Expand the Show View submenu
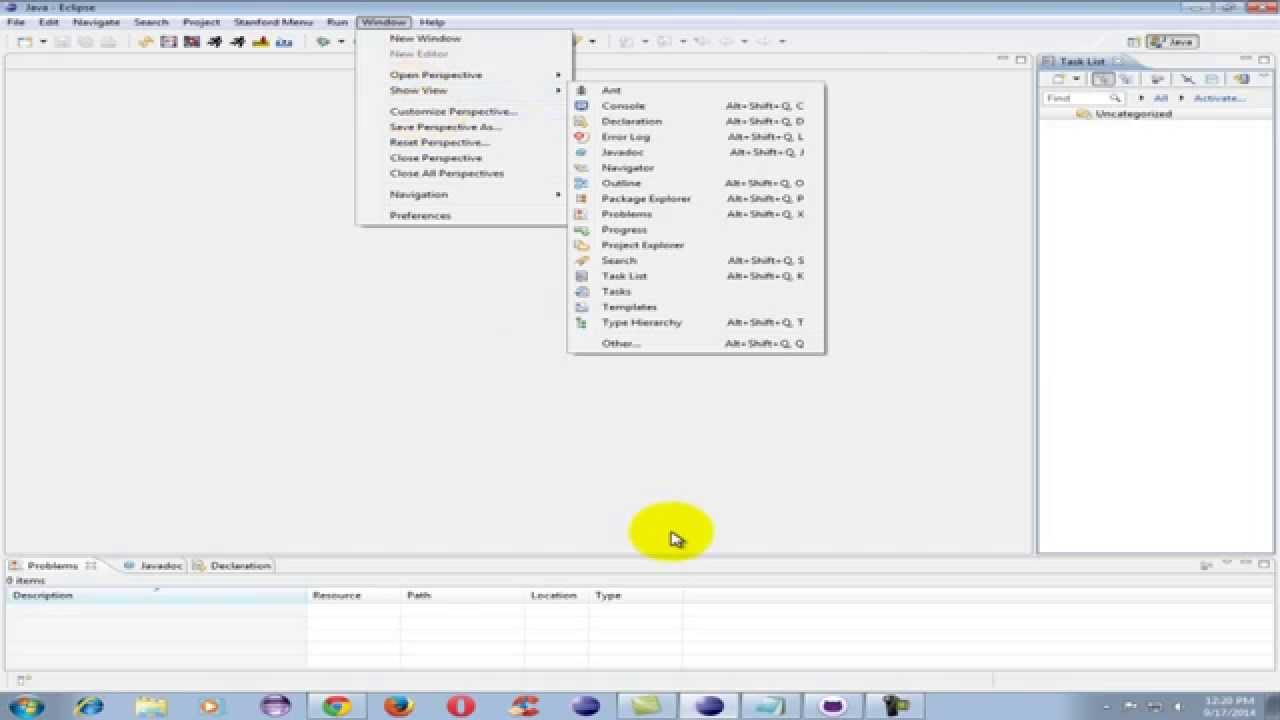Screen dimensions: 1280x720 [465, 90]
